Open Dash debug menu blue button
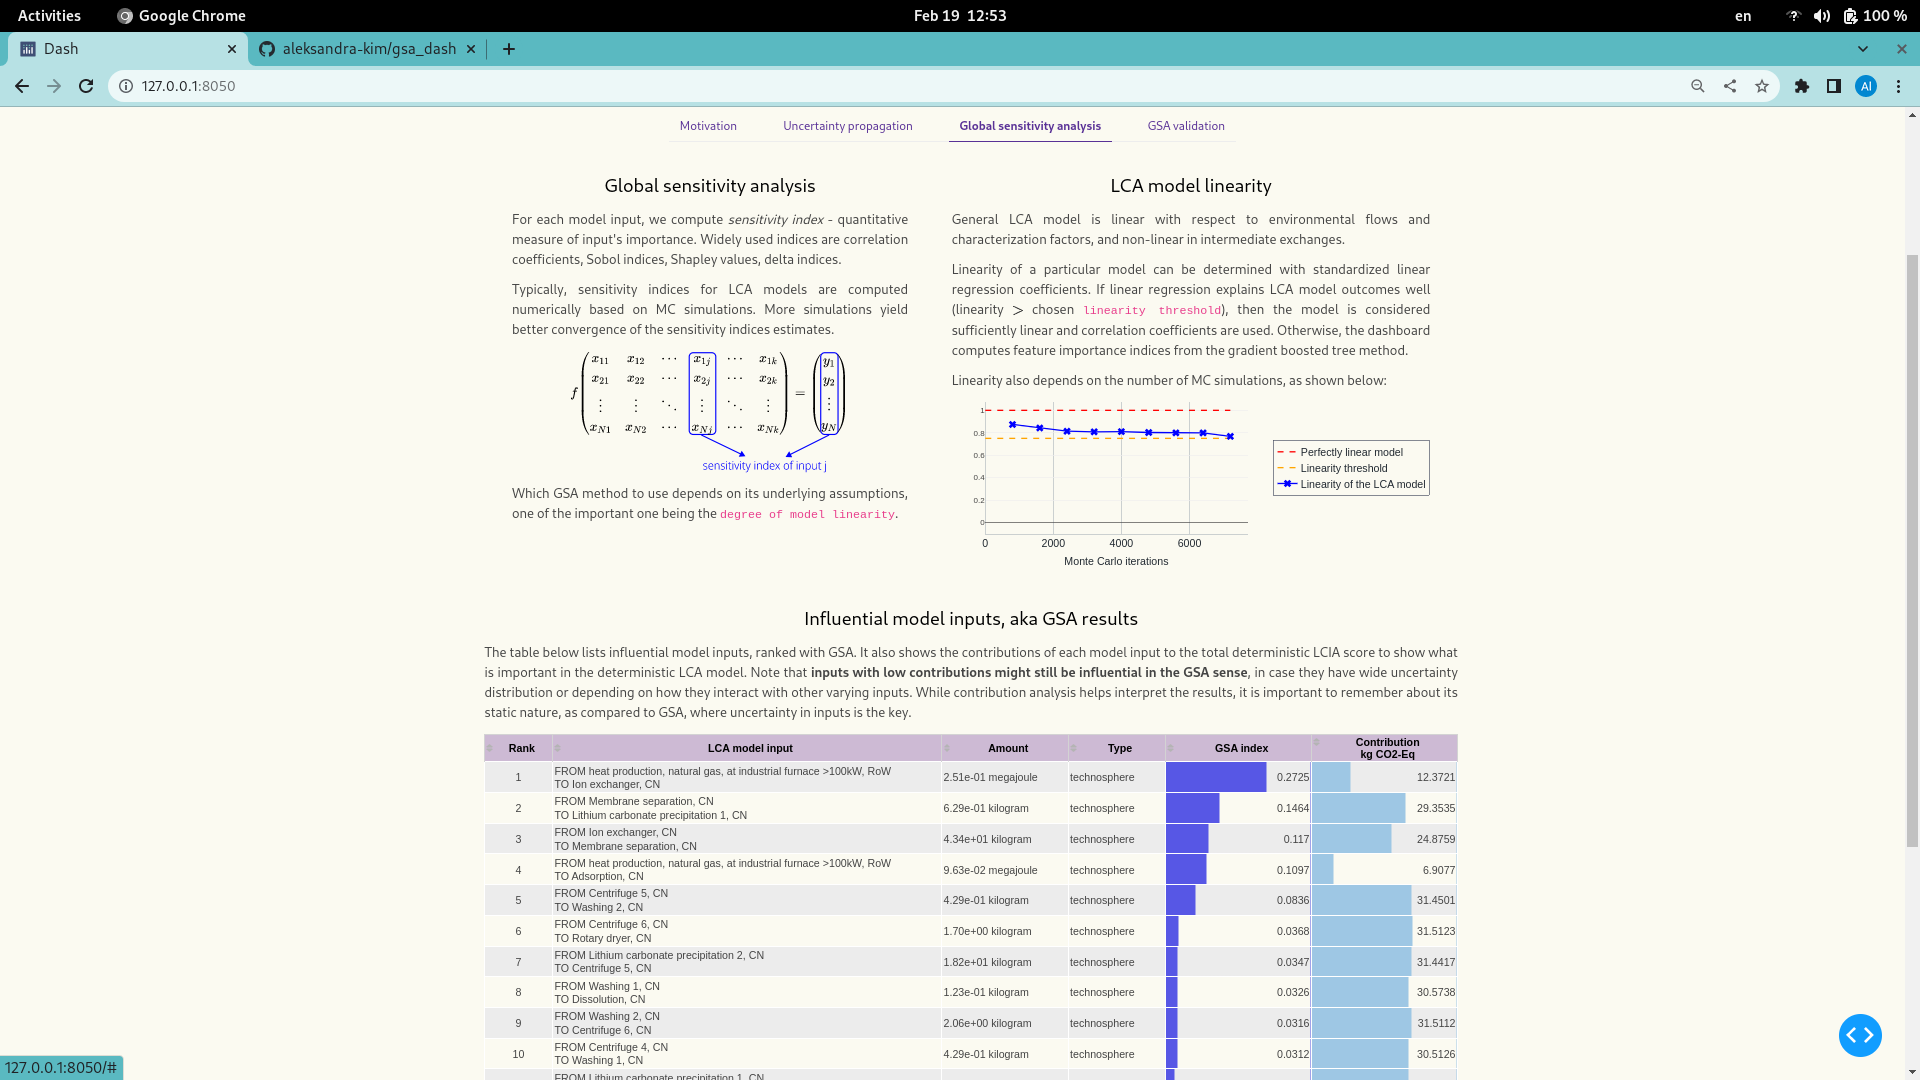The height and width of the screenshot is (1080, 1920). [x=1859, y=1035]
